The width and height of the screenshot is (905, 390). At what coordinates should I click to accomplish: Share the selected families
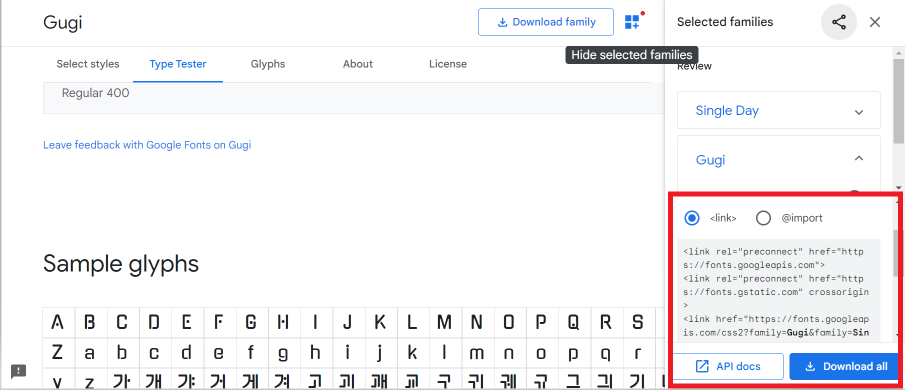coord(839,22)
